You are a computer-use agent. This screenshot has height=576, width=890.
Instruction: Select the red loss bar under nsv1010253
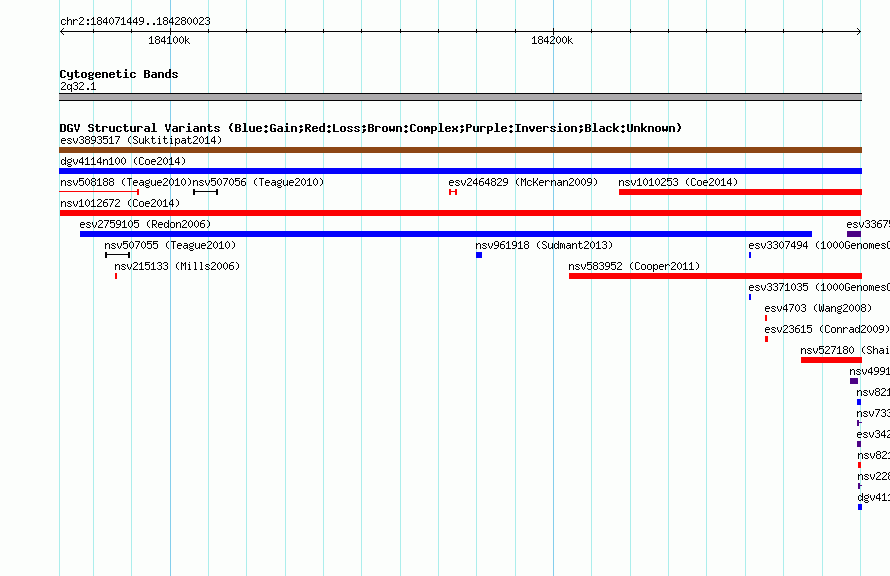tap(740, 192)
